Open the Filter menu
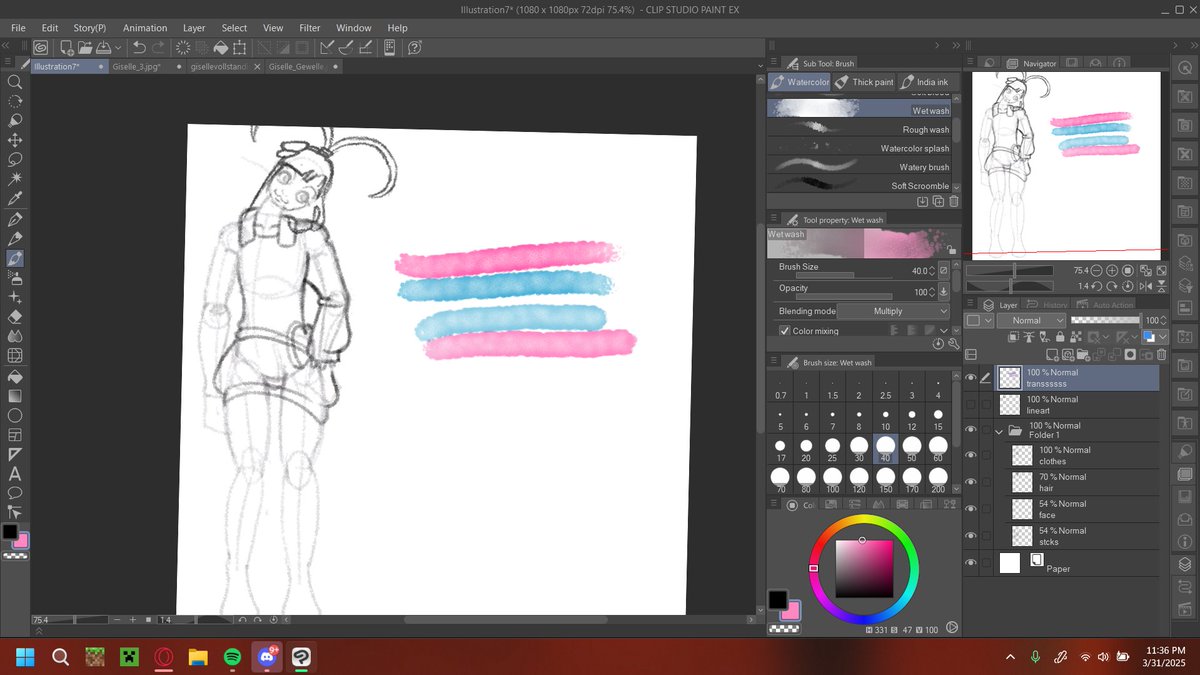The height and width of the screenshot is (675, 1200). pos(310,28)
